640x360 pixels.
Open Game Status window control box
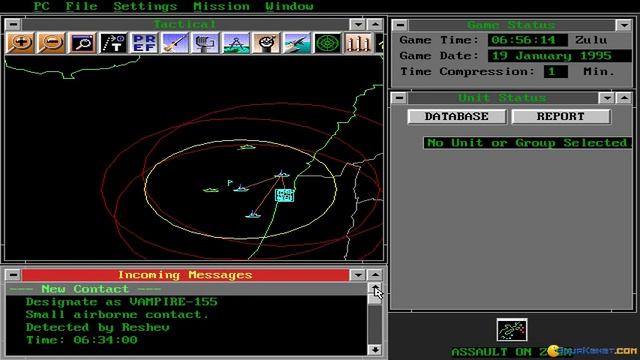[x=400, y=25]
